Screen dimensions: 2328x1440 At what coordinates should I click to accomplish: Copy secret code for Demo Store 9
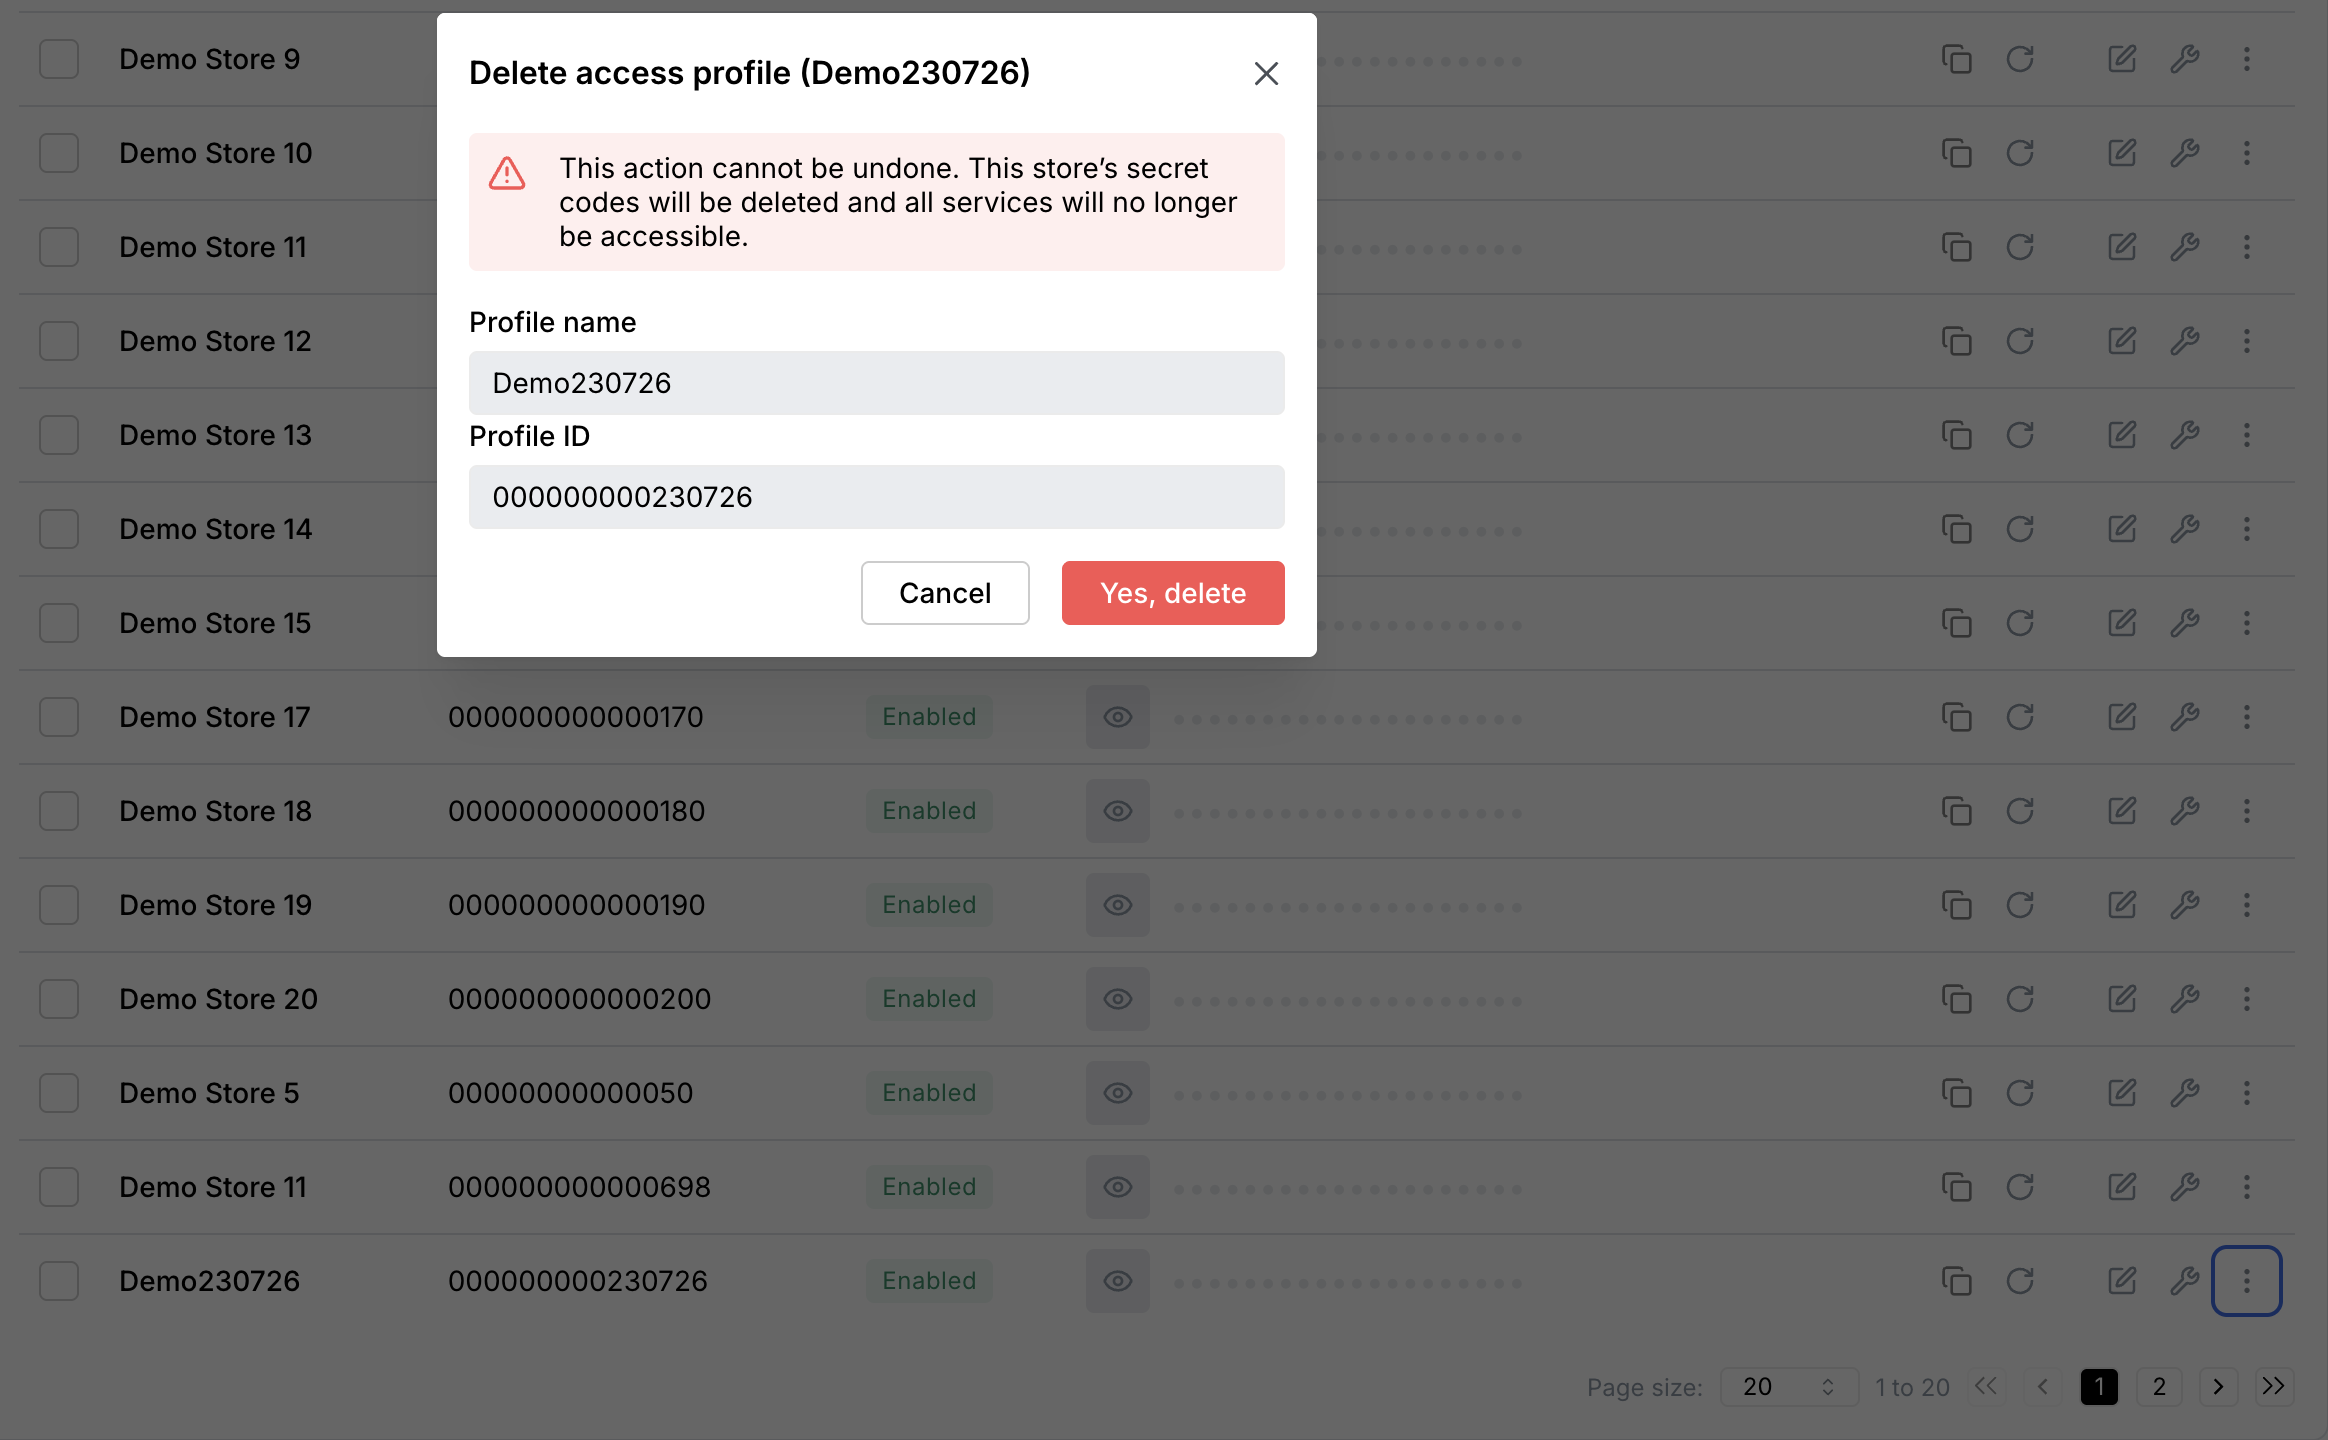pos(1956,59)
